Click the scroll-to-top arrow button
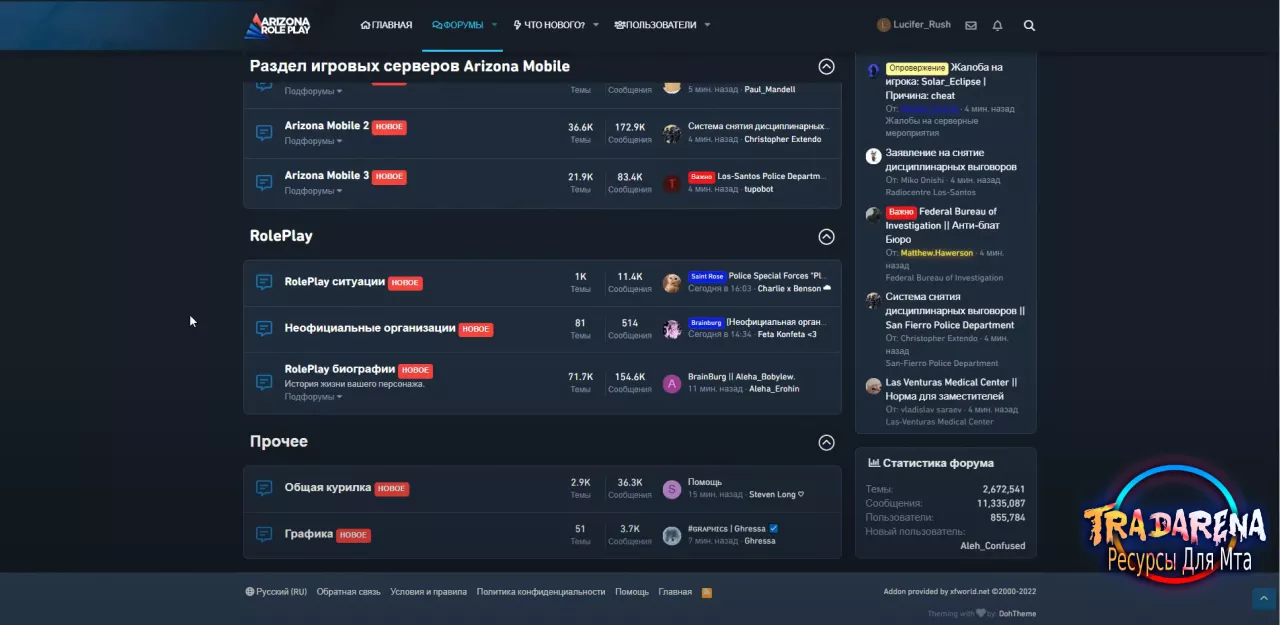This screenshot has height=625, width=1280. [x=1262, y=599]
